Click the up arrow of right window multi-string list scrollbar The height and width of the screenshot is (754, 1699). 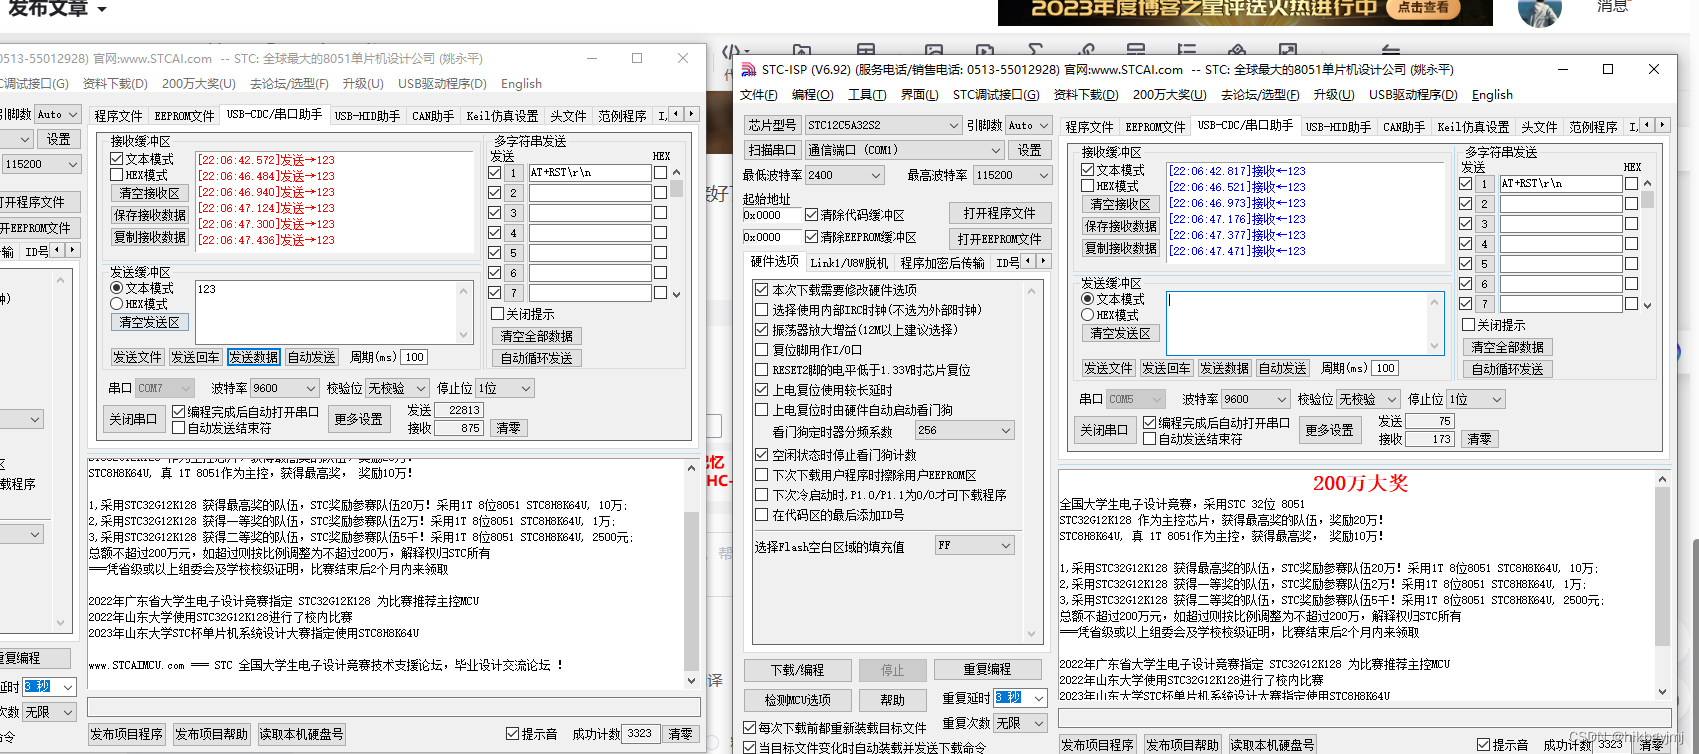point(1647,184)
